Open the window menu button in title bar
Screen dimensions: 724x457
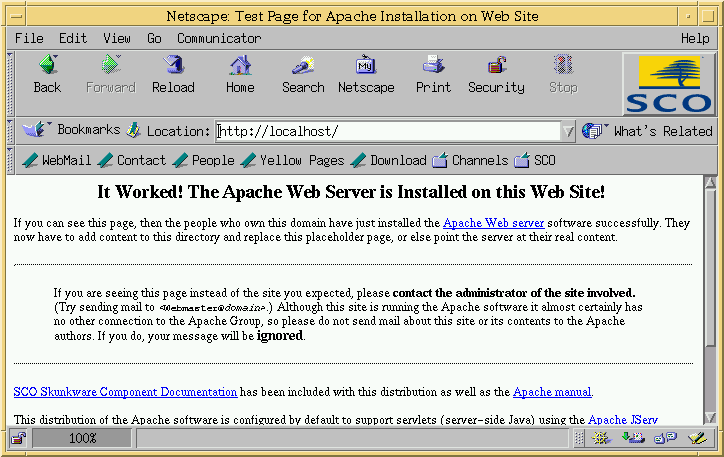coord(17,16)
